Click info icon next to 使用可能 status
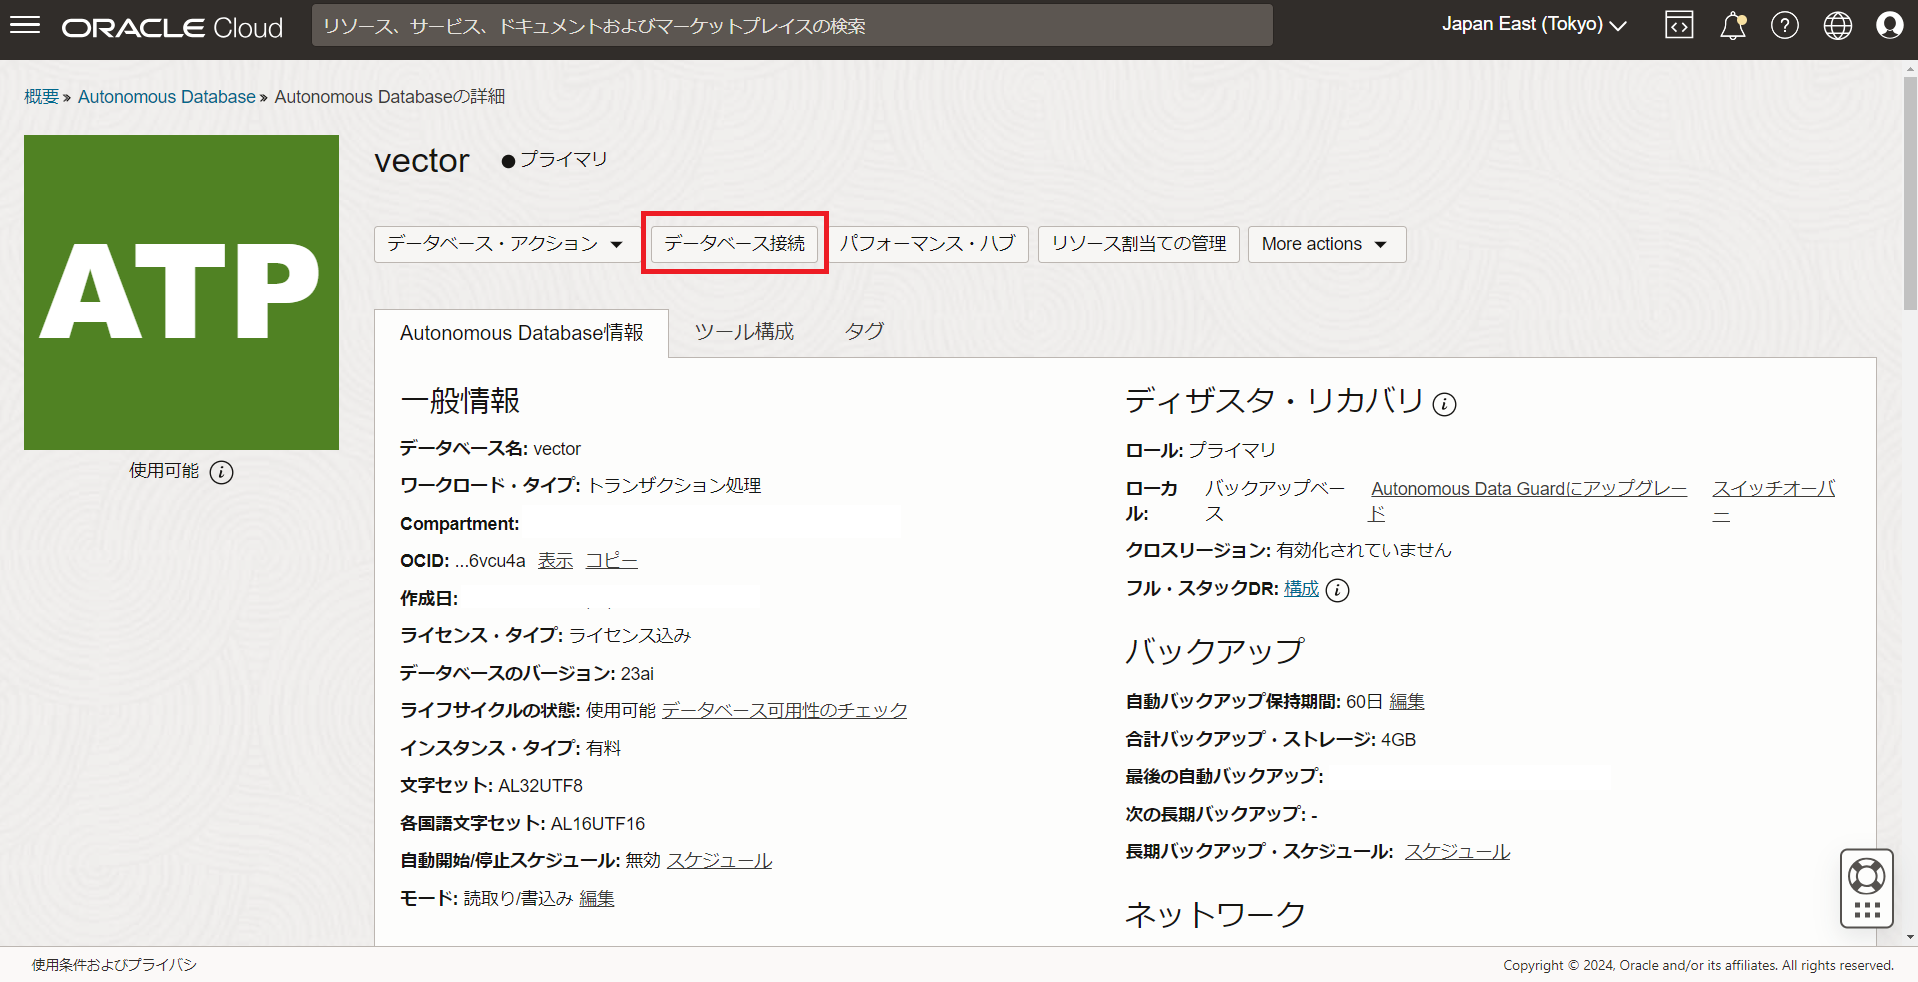The height and width of the screenshot is (982, 1918). pos(222,472)
